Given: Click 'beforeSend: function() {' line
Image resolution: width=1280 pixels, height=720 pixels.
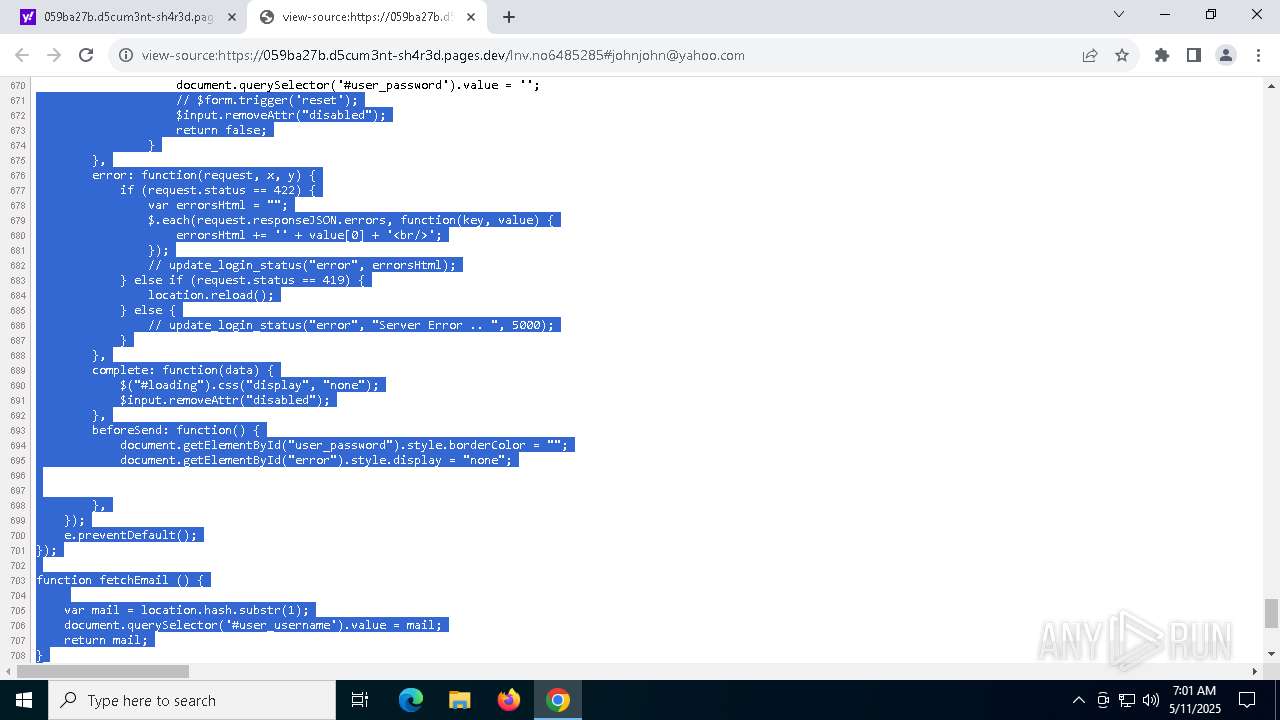Looking at the screenshot, I should [176, 430].
